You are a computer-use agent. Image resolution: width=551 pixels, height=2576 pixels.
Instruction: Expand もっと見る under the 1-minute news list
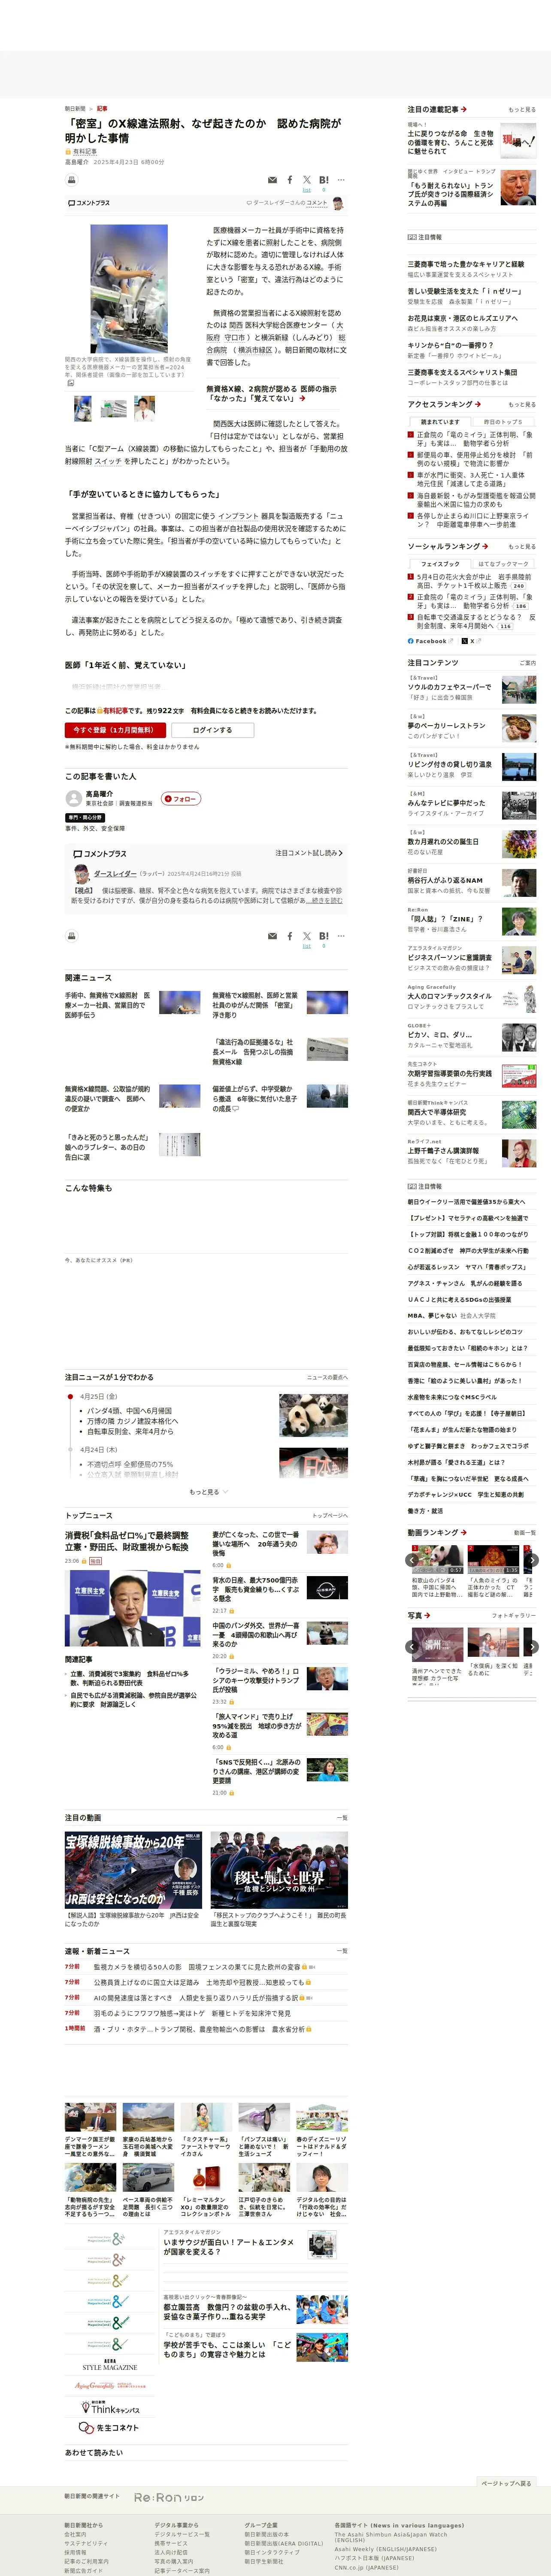(208, 1492)
